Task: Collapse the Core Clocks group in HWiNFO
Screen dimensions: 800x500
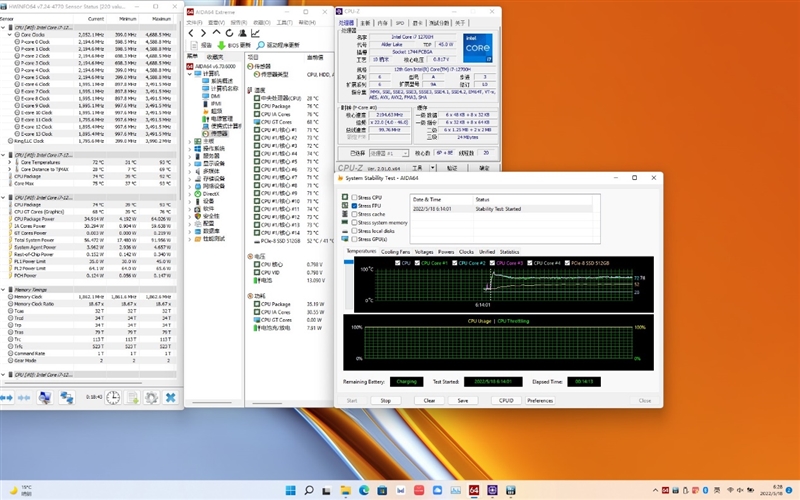Action: pyautogui.click(x=10, y=35)
